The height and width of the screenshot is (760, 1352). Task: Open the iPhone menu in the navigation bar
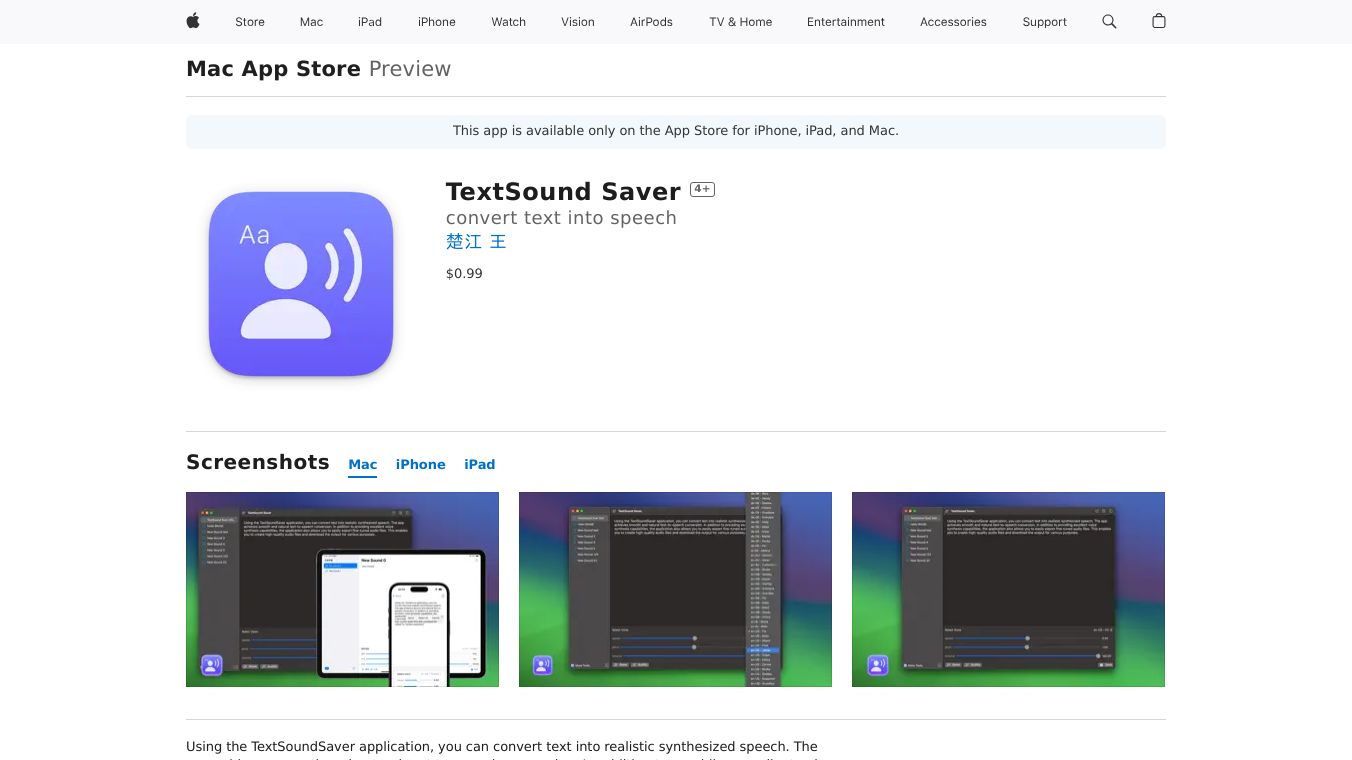click(437, 22)
